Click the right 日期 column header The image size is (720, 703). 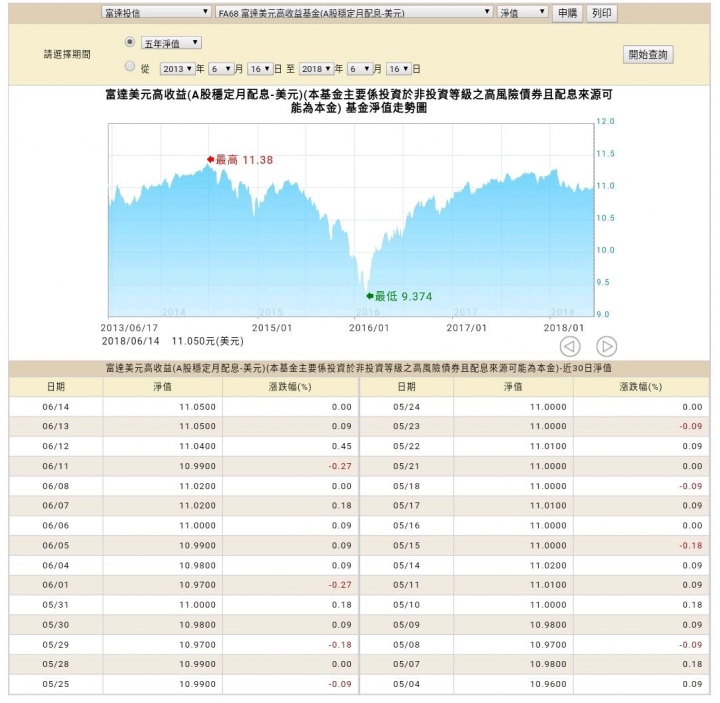click(406, 387)
